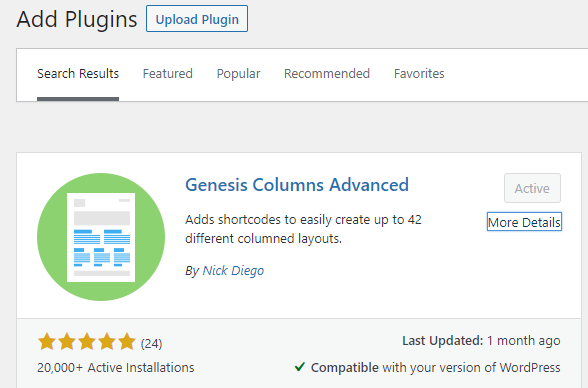Image resolution: width=588 pixels, height=388 pixels.
Task: Click the green compatibility checkmark icon
Action: (300, 367)
